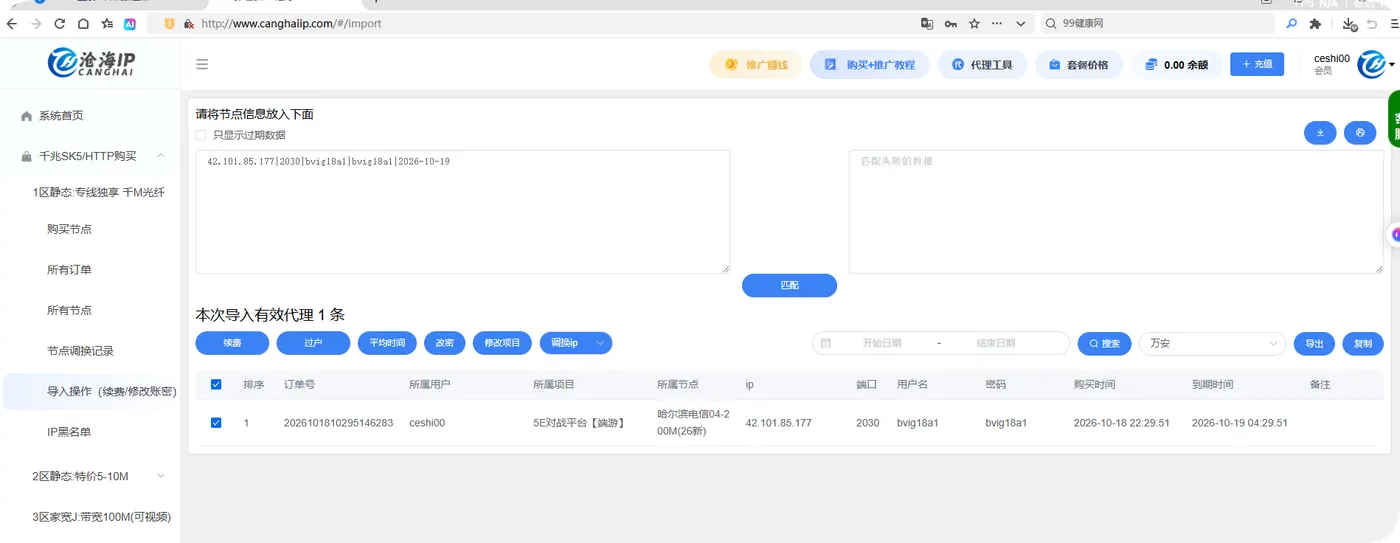
Task: Click the blue 匹配 button
Action: [789, 286]
